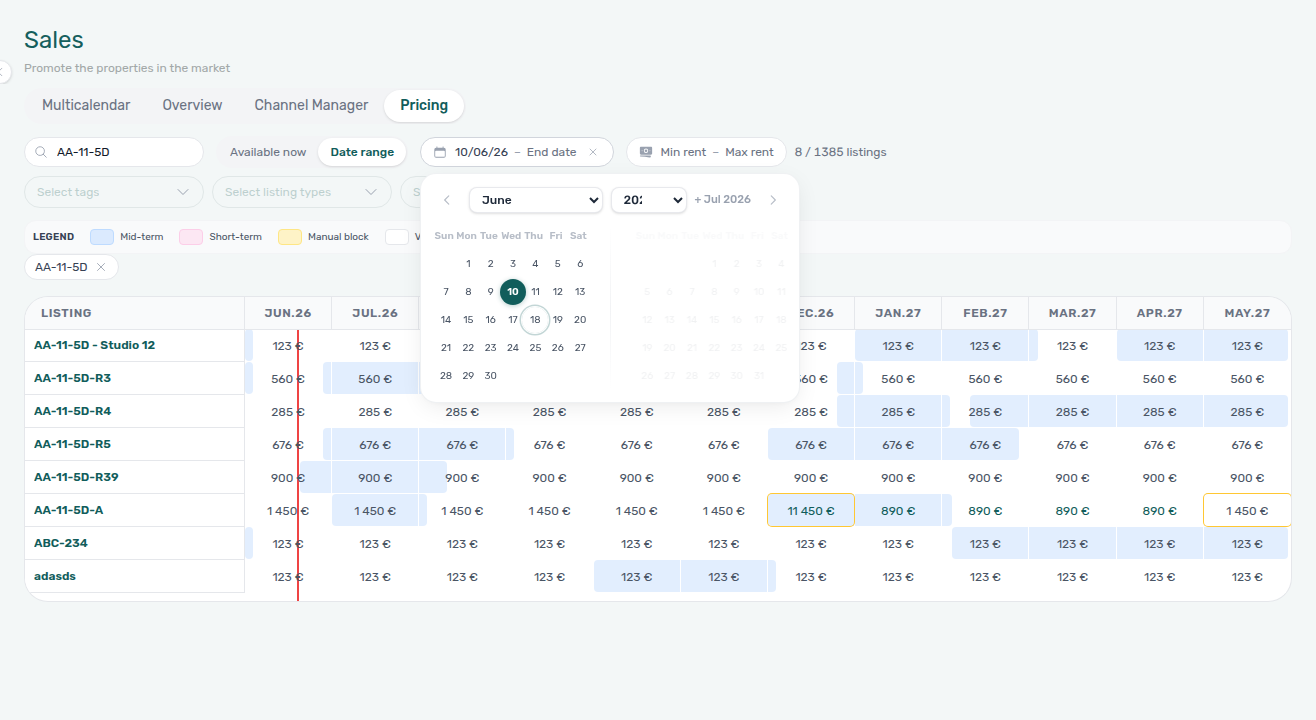Click the rent money icon
Viewport: 1316px width, 720px height.
(x=646, y=152)
